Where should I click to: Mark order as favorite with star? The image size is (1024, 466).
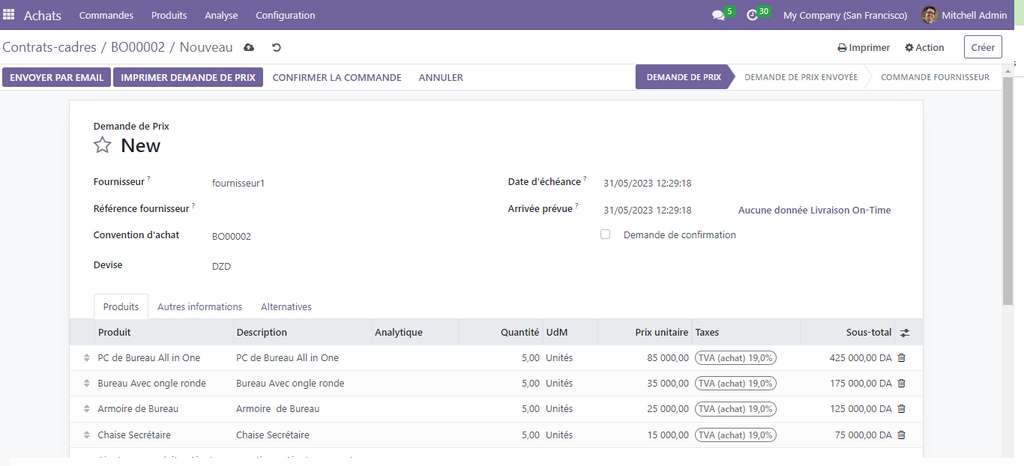pos(102,146)
